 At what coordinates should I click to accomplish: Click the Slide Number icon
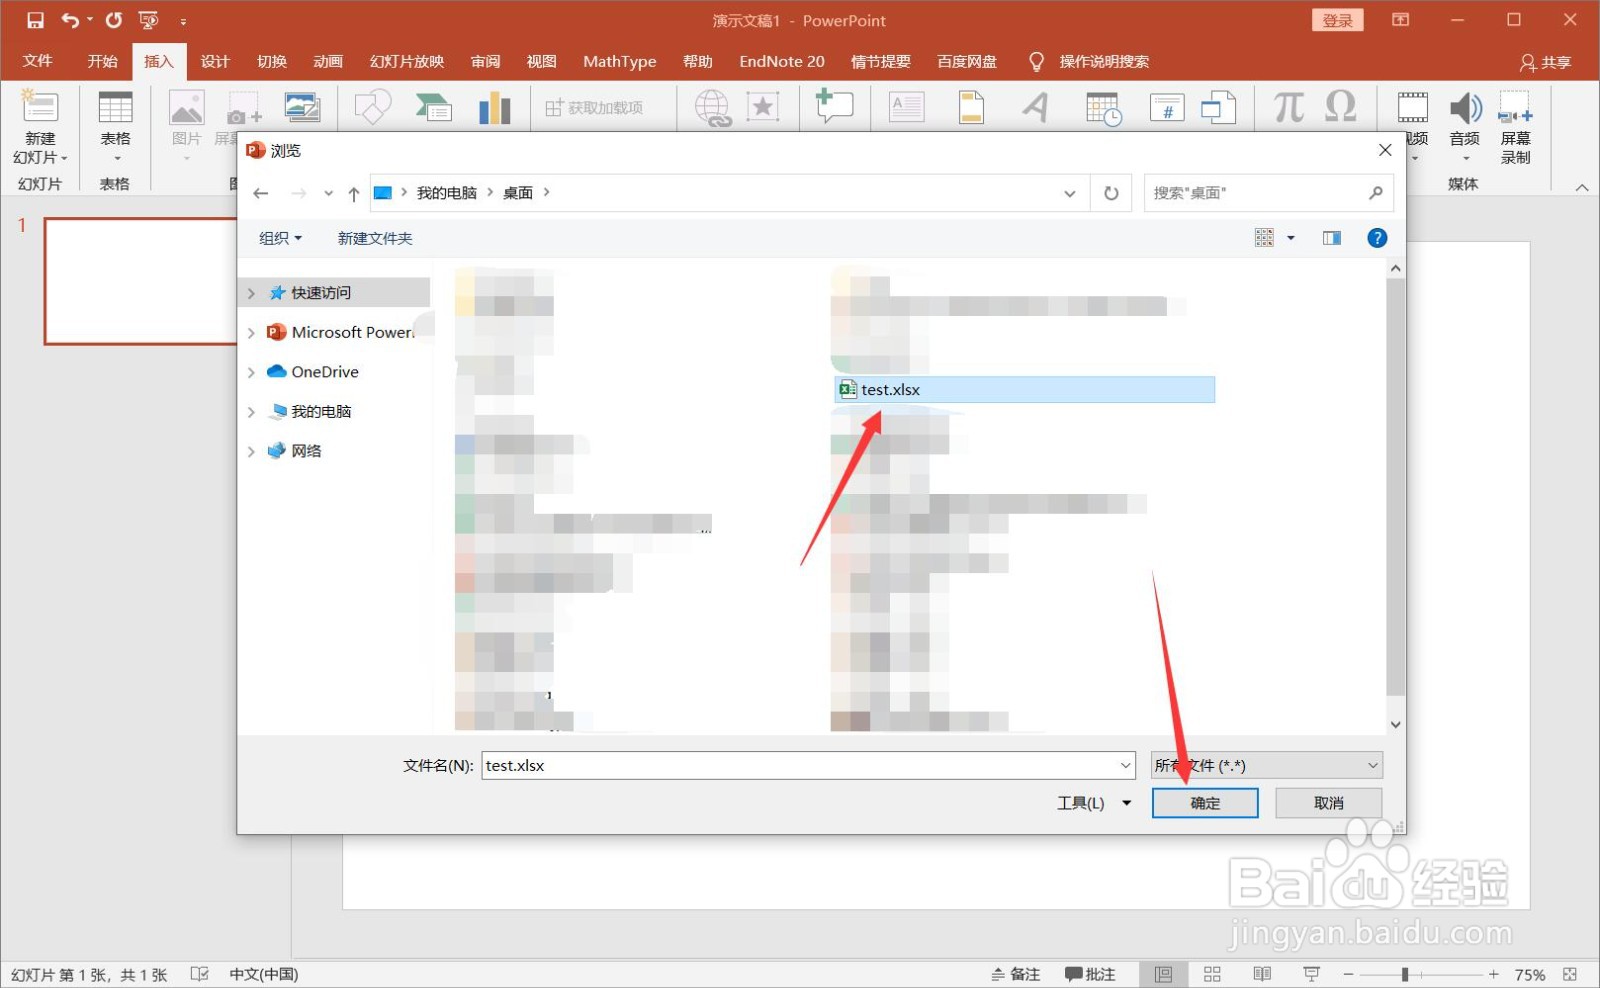click(x=1167, y=107)
